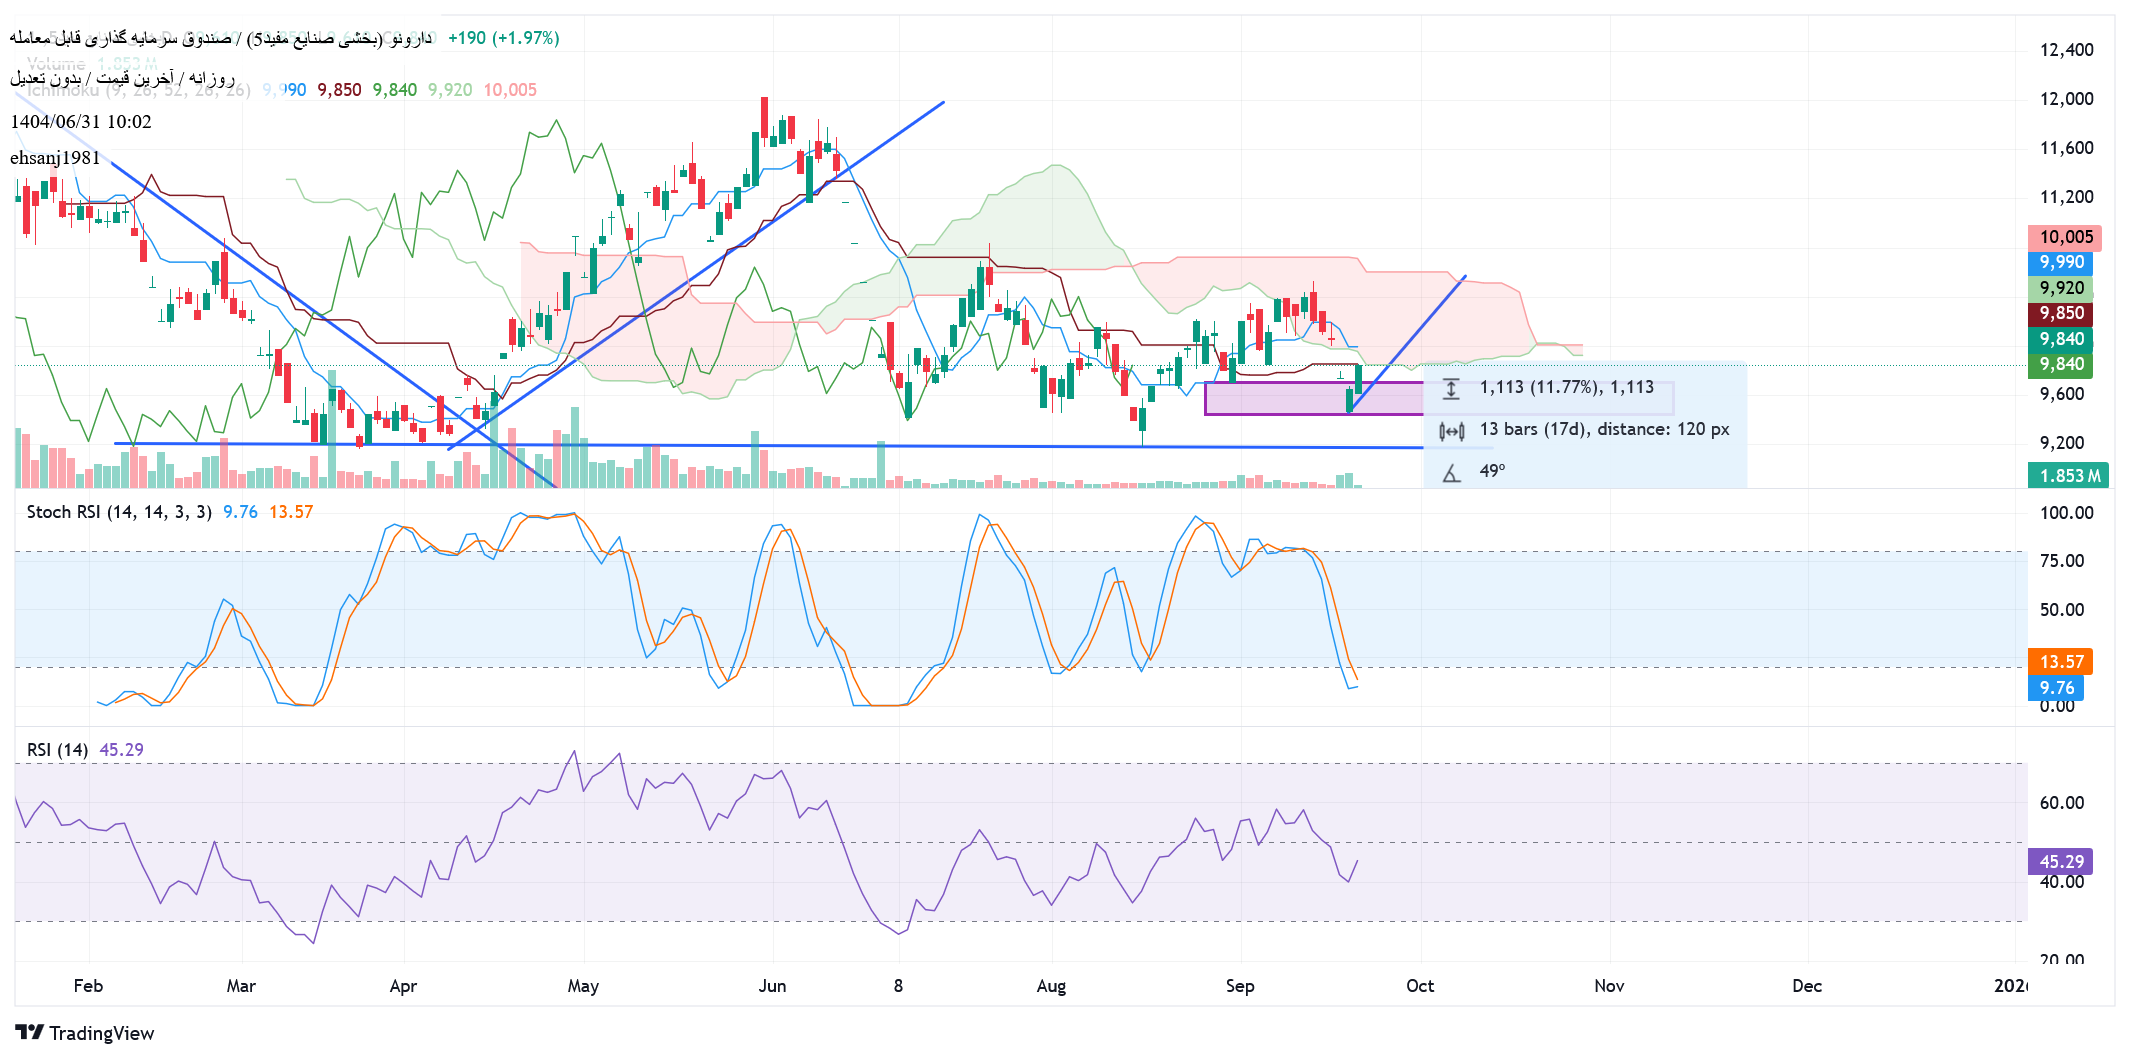Click the light green 9,920 price axis label
The height and width of the screenshot is (1059, 2130).
(2060, 288)
